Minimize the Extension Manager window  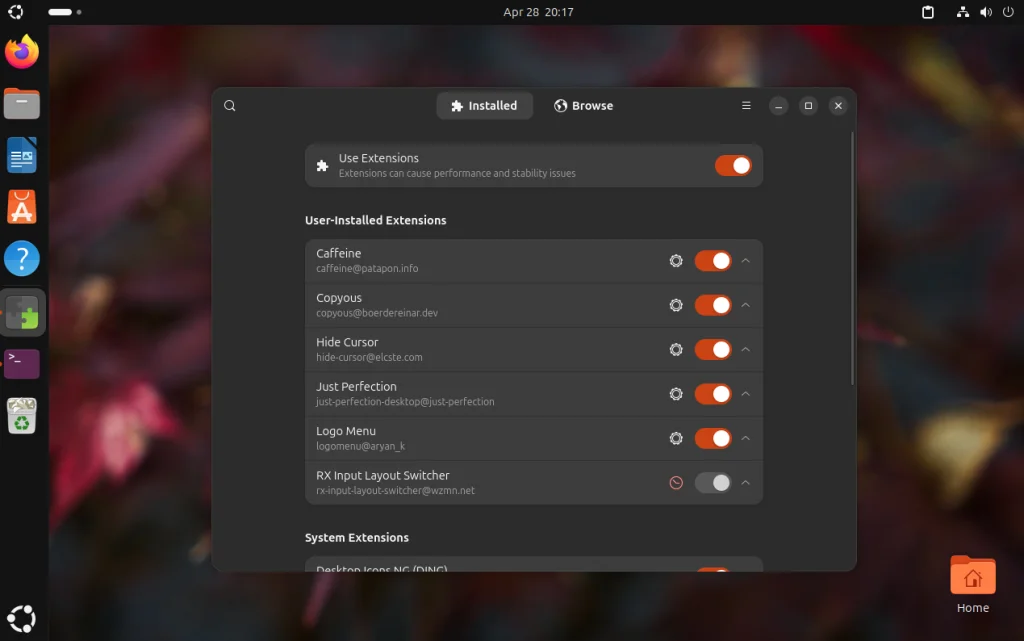(778, 106)
